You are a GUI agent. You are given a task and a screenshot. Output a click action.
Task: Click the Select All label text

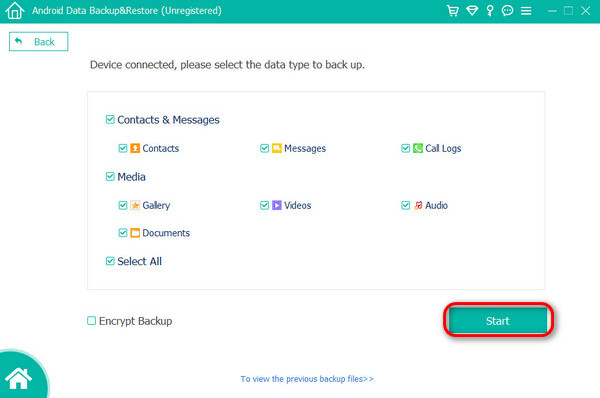point(140,261)
